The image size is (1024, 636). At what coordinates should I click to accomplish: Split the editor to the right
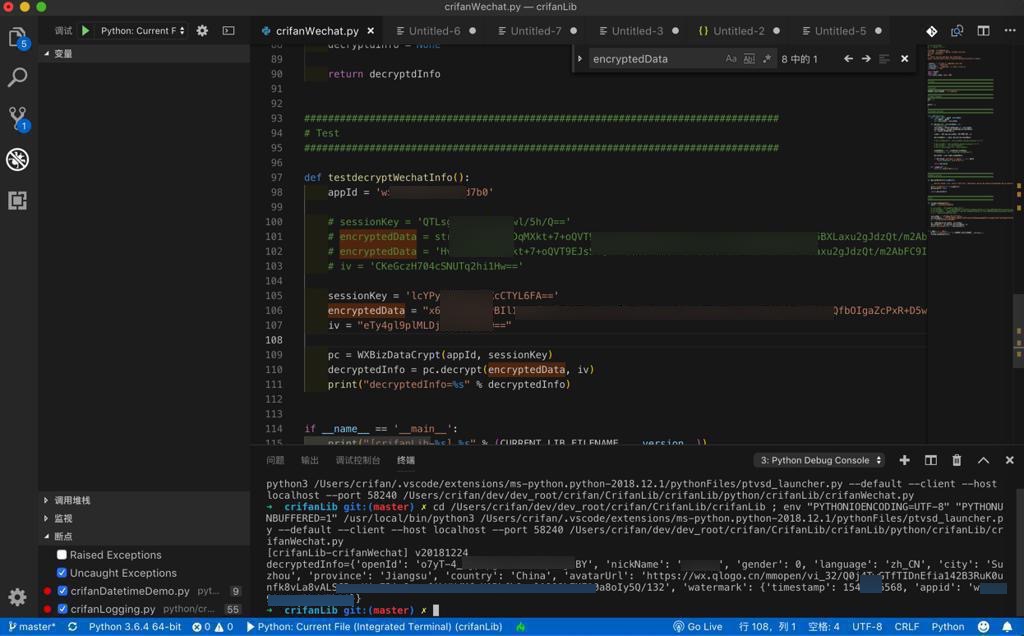tap(983, 31)
